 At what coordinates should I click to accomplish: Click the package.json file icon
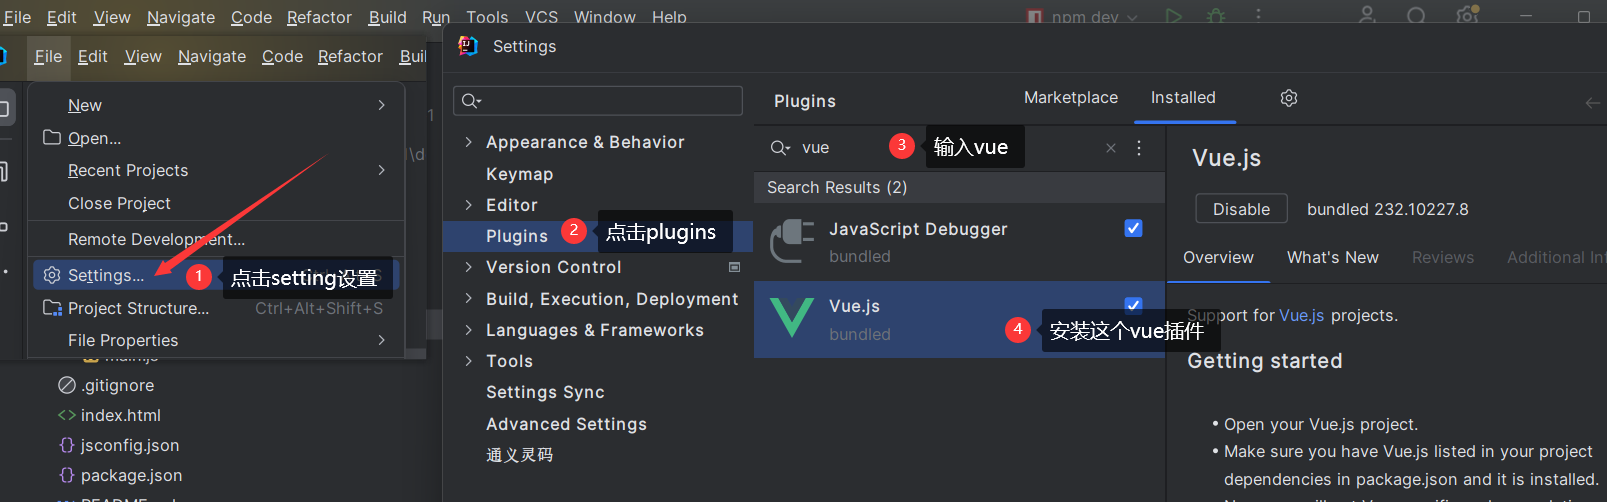point(67,475)
